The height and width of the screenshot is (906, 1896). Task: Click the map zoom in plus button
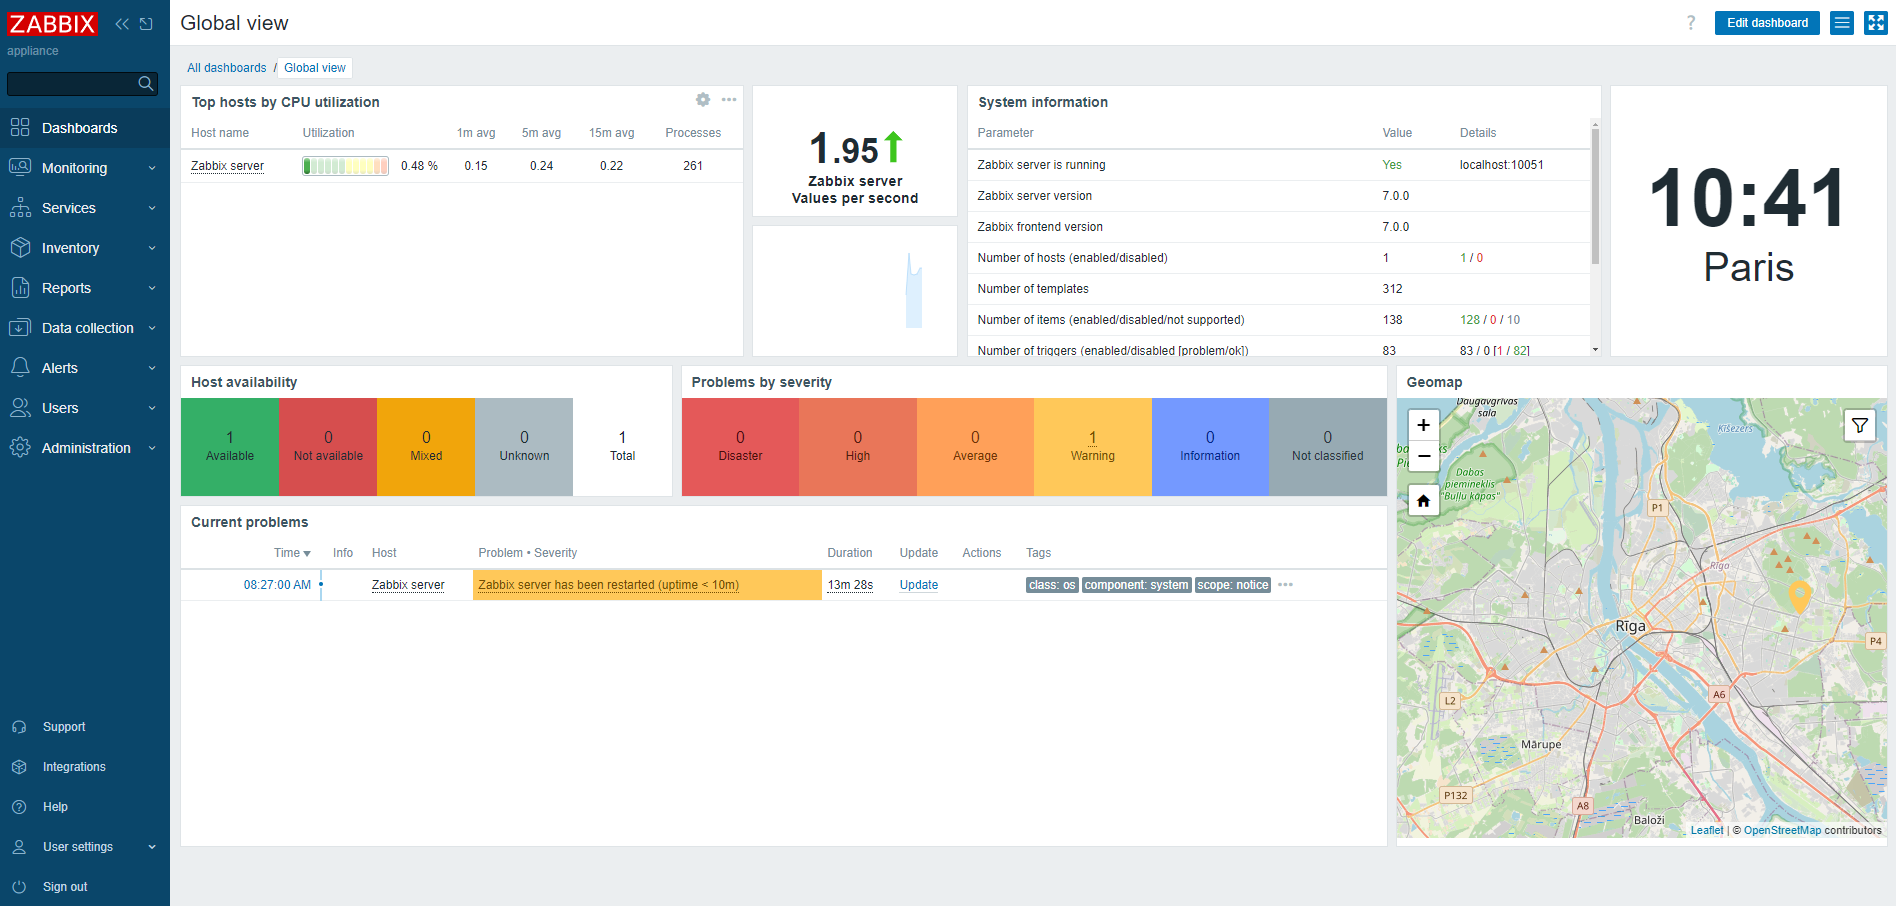point(1423,425)
